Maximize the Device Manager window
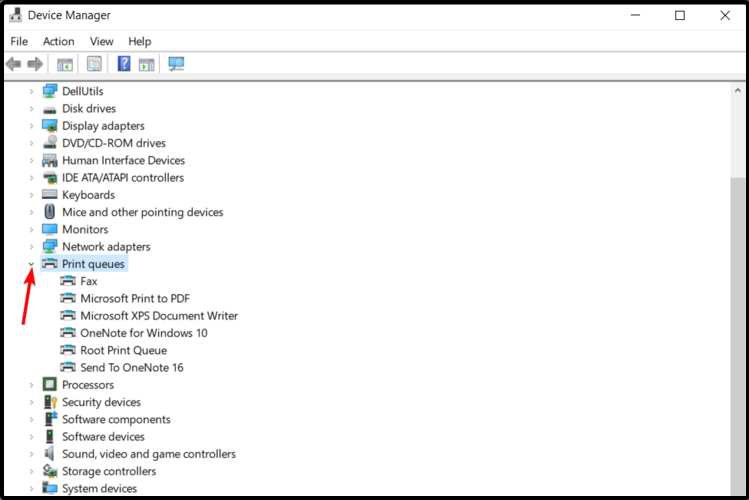The image size is (749, 500). 680,15
